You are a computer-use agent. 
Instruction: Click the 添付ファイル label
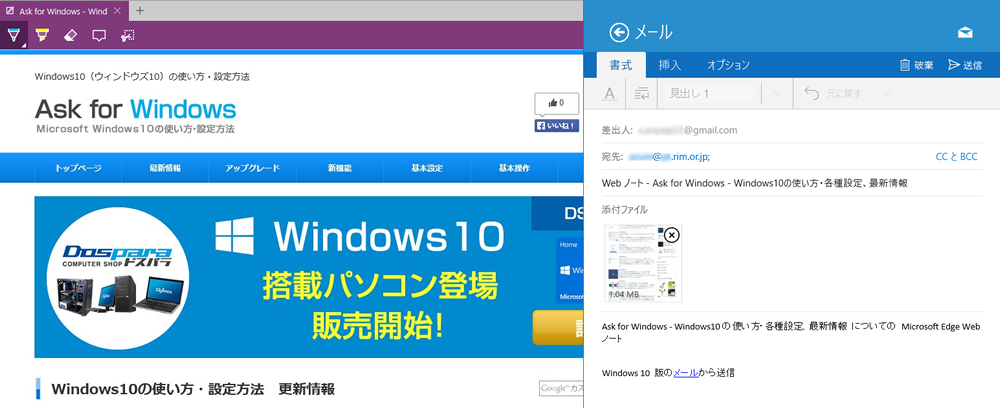point(624,210)
